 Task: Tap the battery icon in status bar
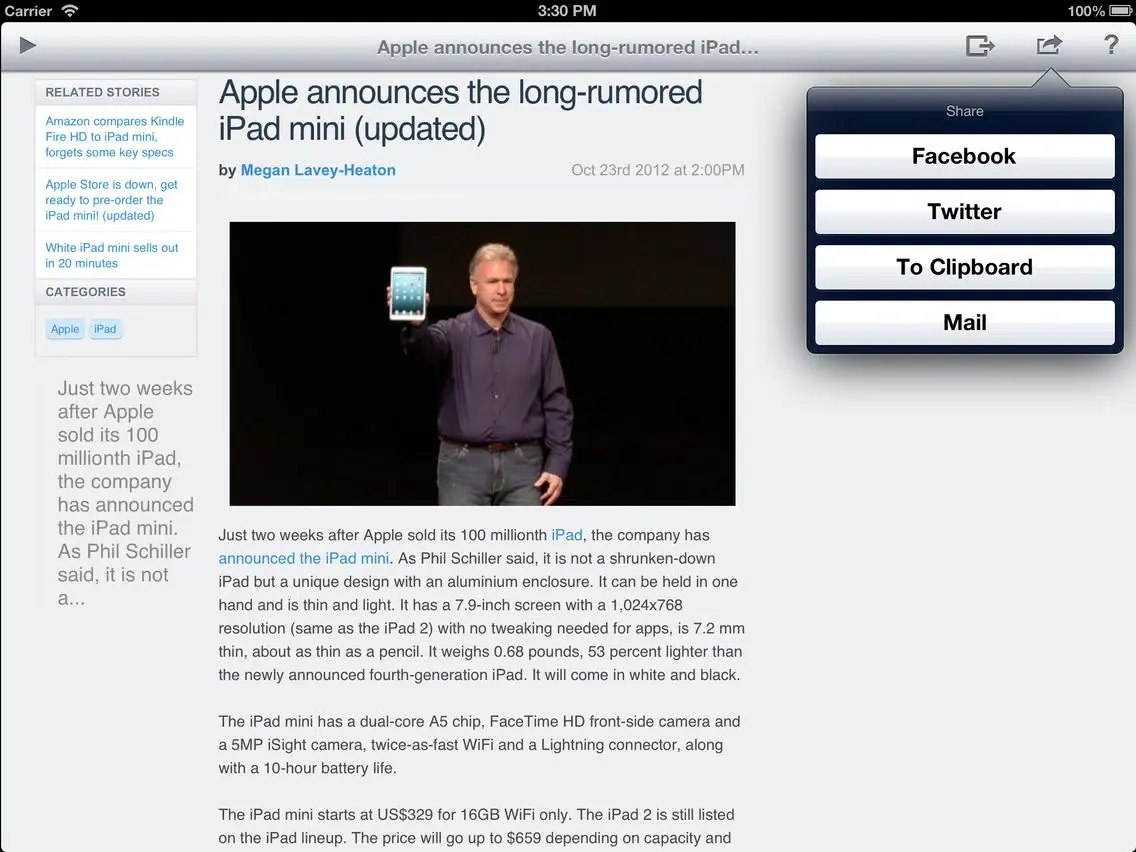point(1120,11)
